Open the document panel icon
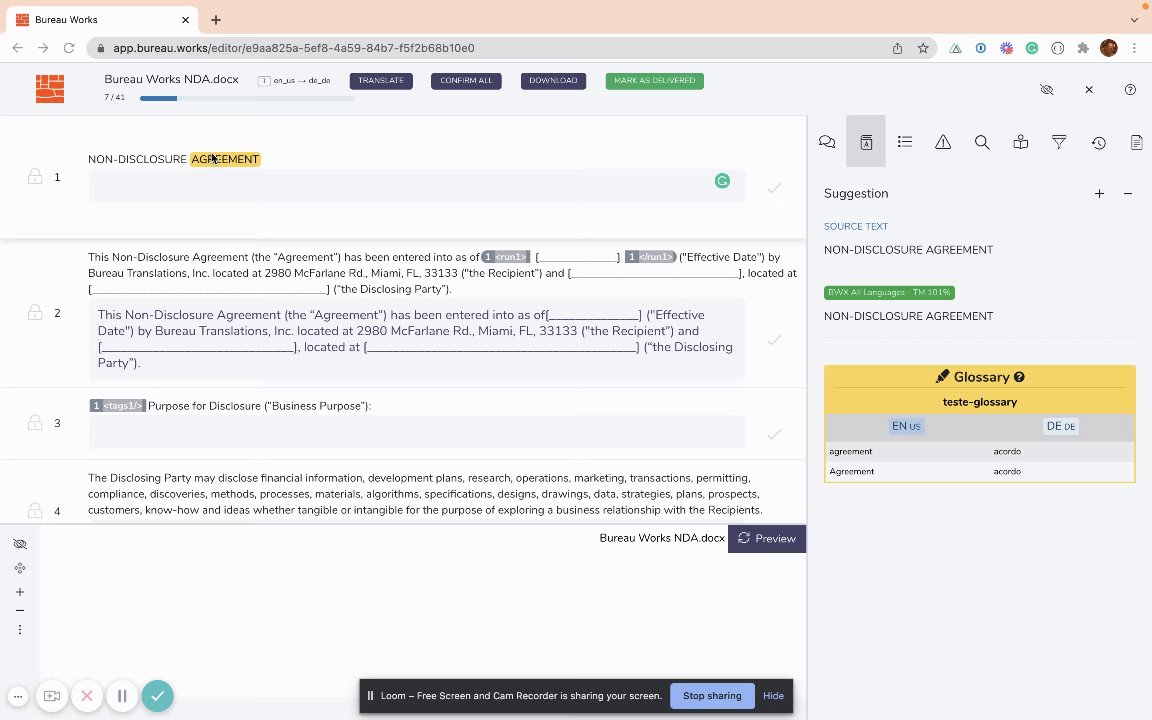Viewport: 1152px width, 720px height. coord(1137,142)
